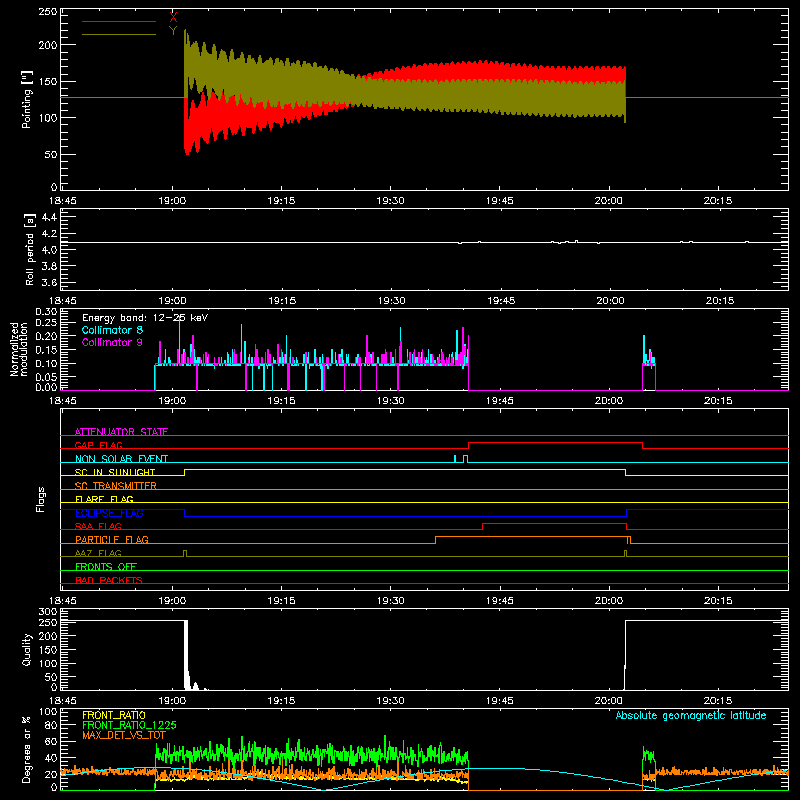Click the green 'FRONT_RATIO_1225' legend entry

pos(129,725)
